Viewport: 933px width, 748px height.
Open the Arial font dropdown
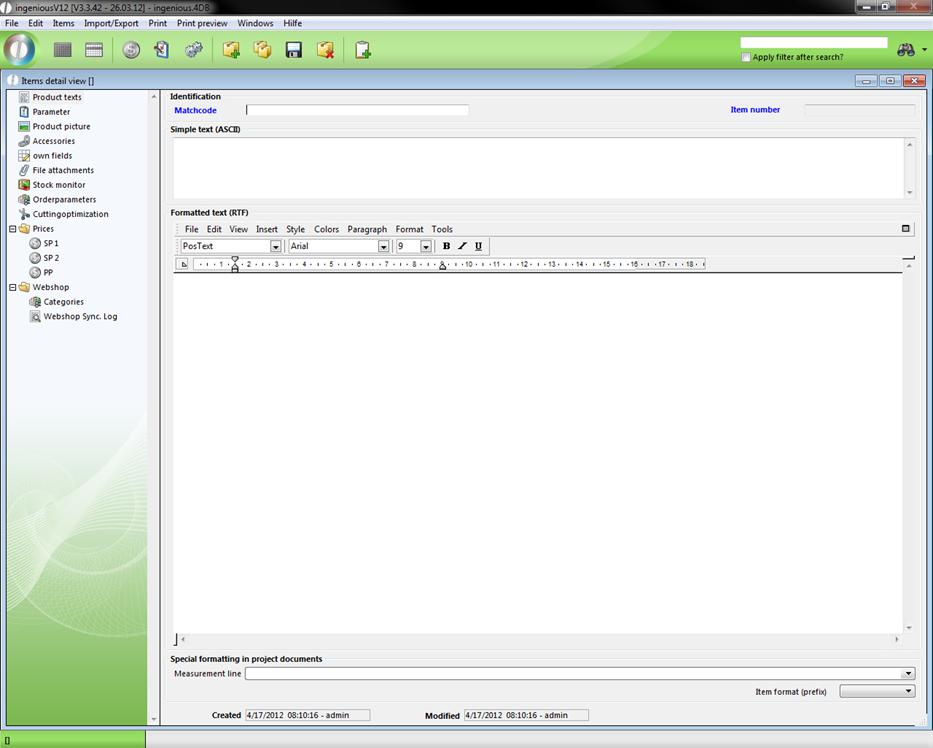(x=383, y=246)
